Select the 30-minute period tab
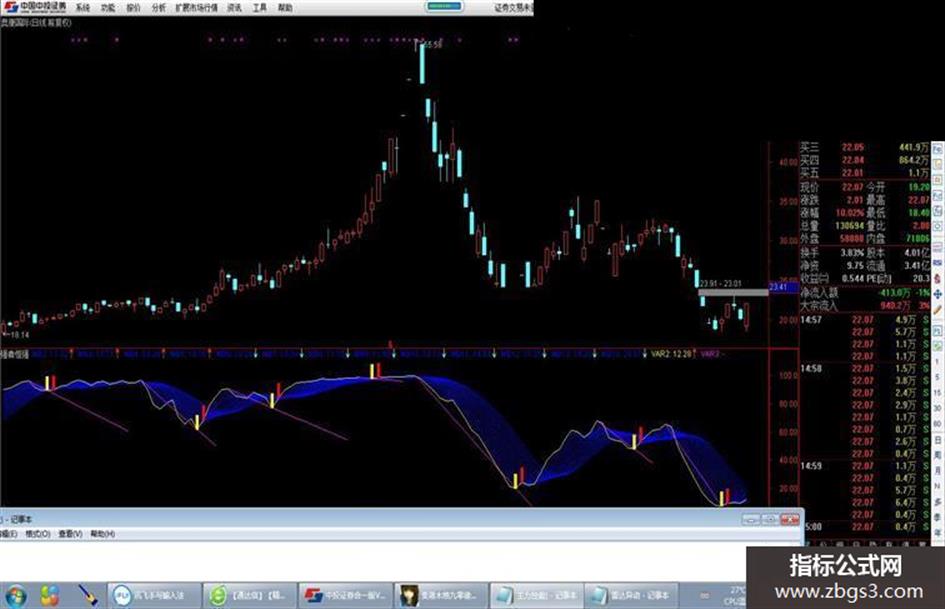Screen dimensions: 945x609 (x=938, y=409)
